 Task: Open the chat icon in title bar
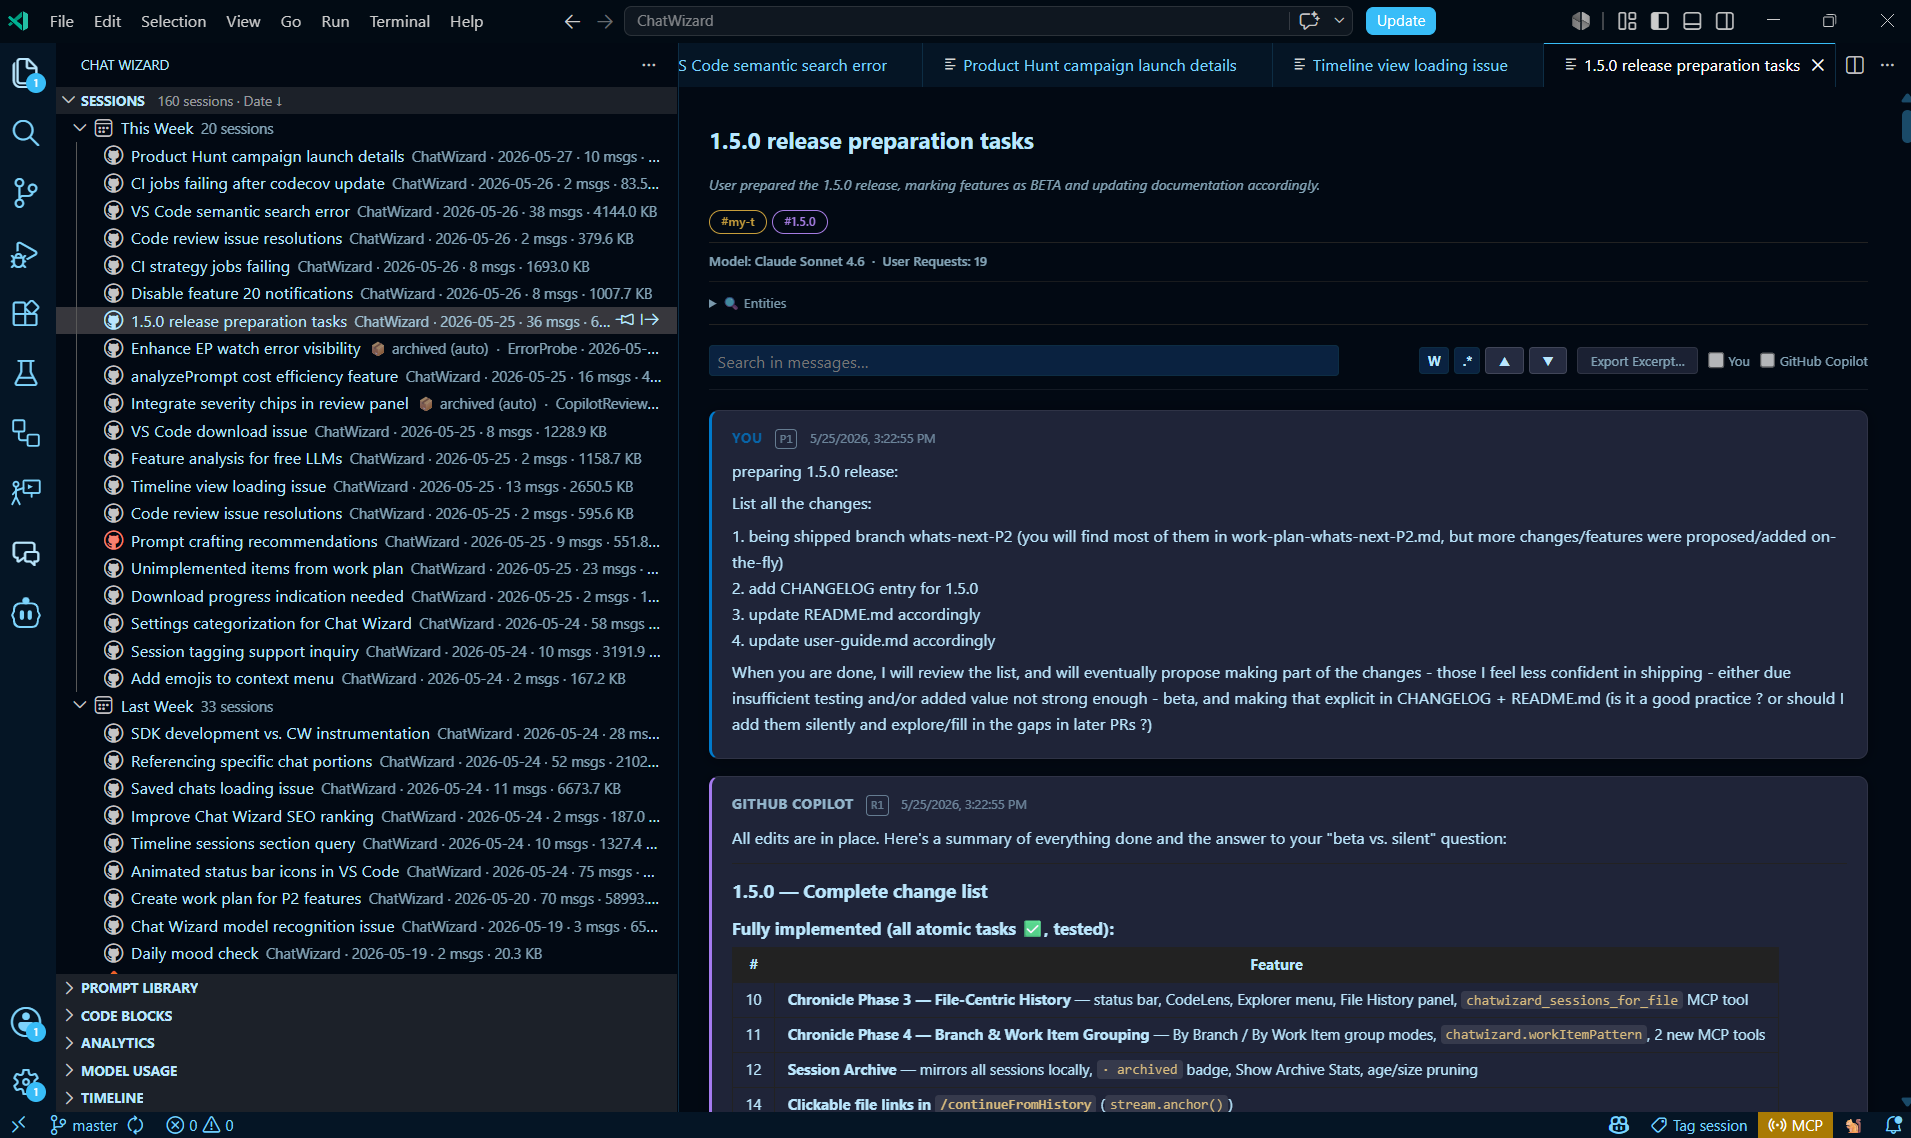pos(1309,21)
